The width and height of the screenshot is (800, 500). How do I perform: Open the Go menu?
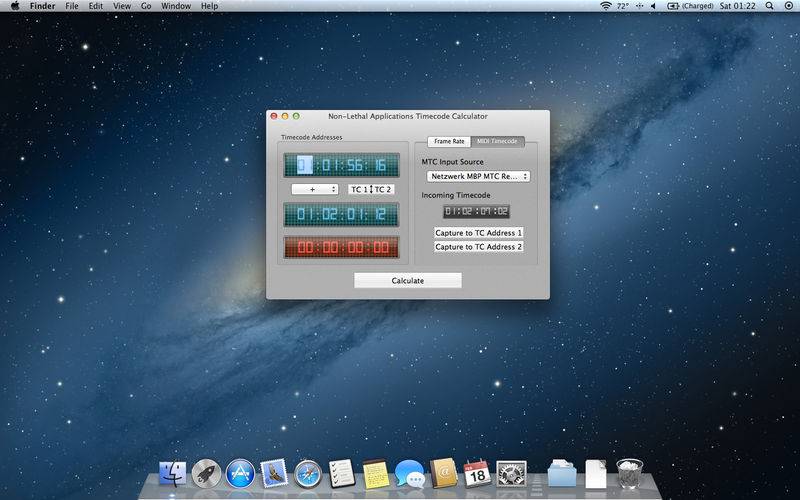146,6
